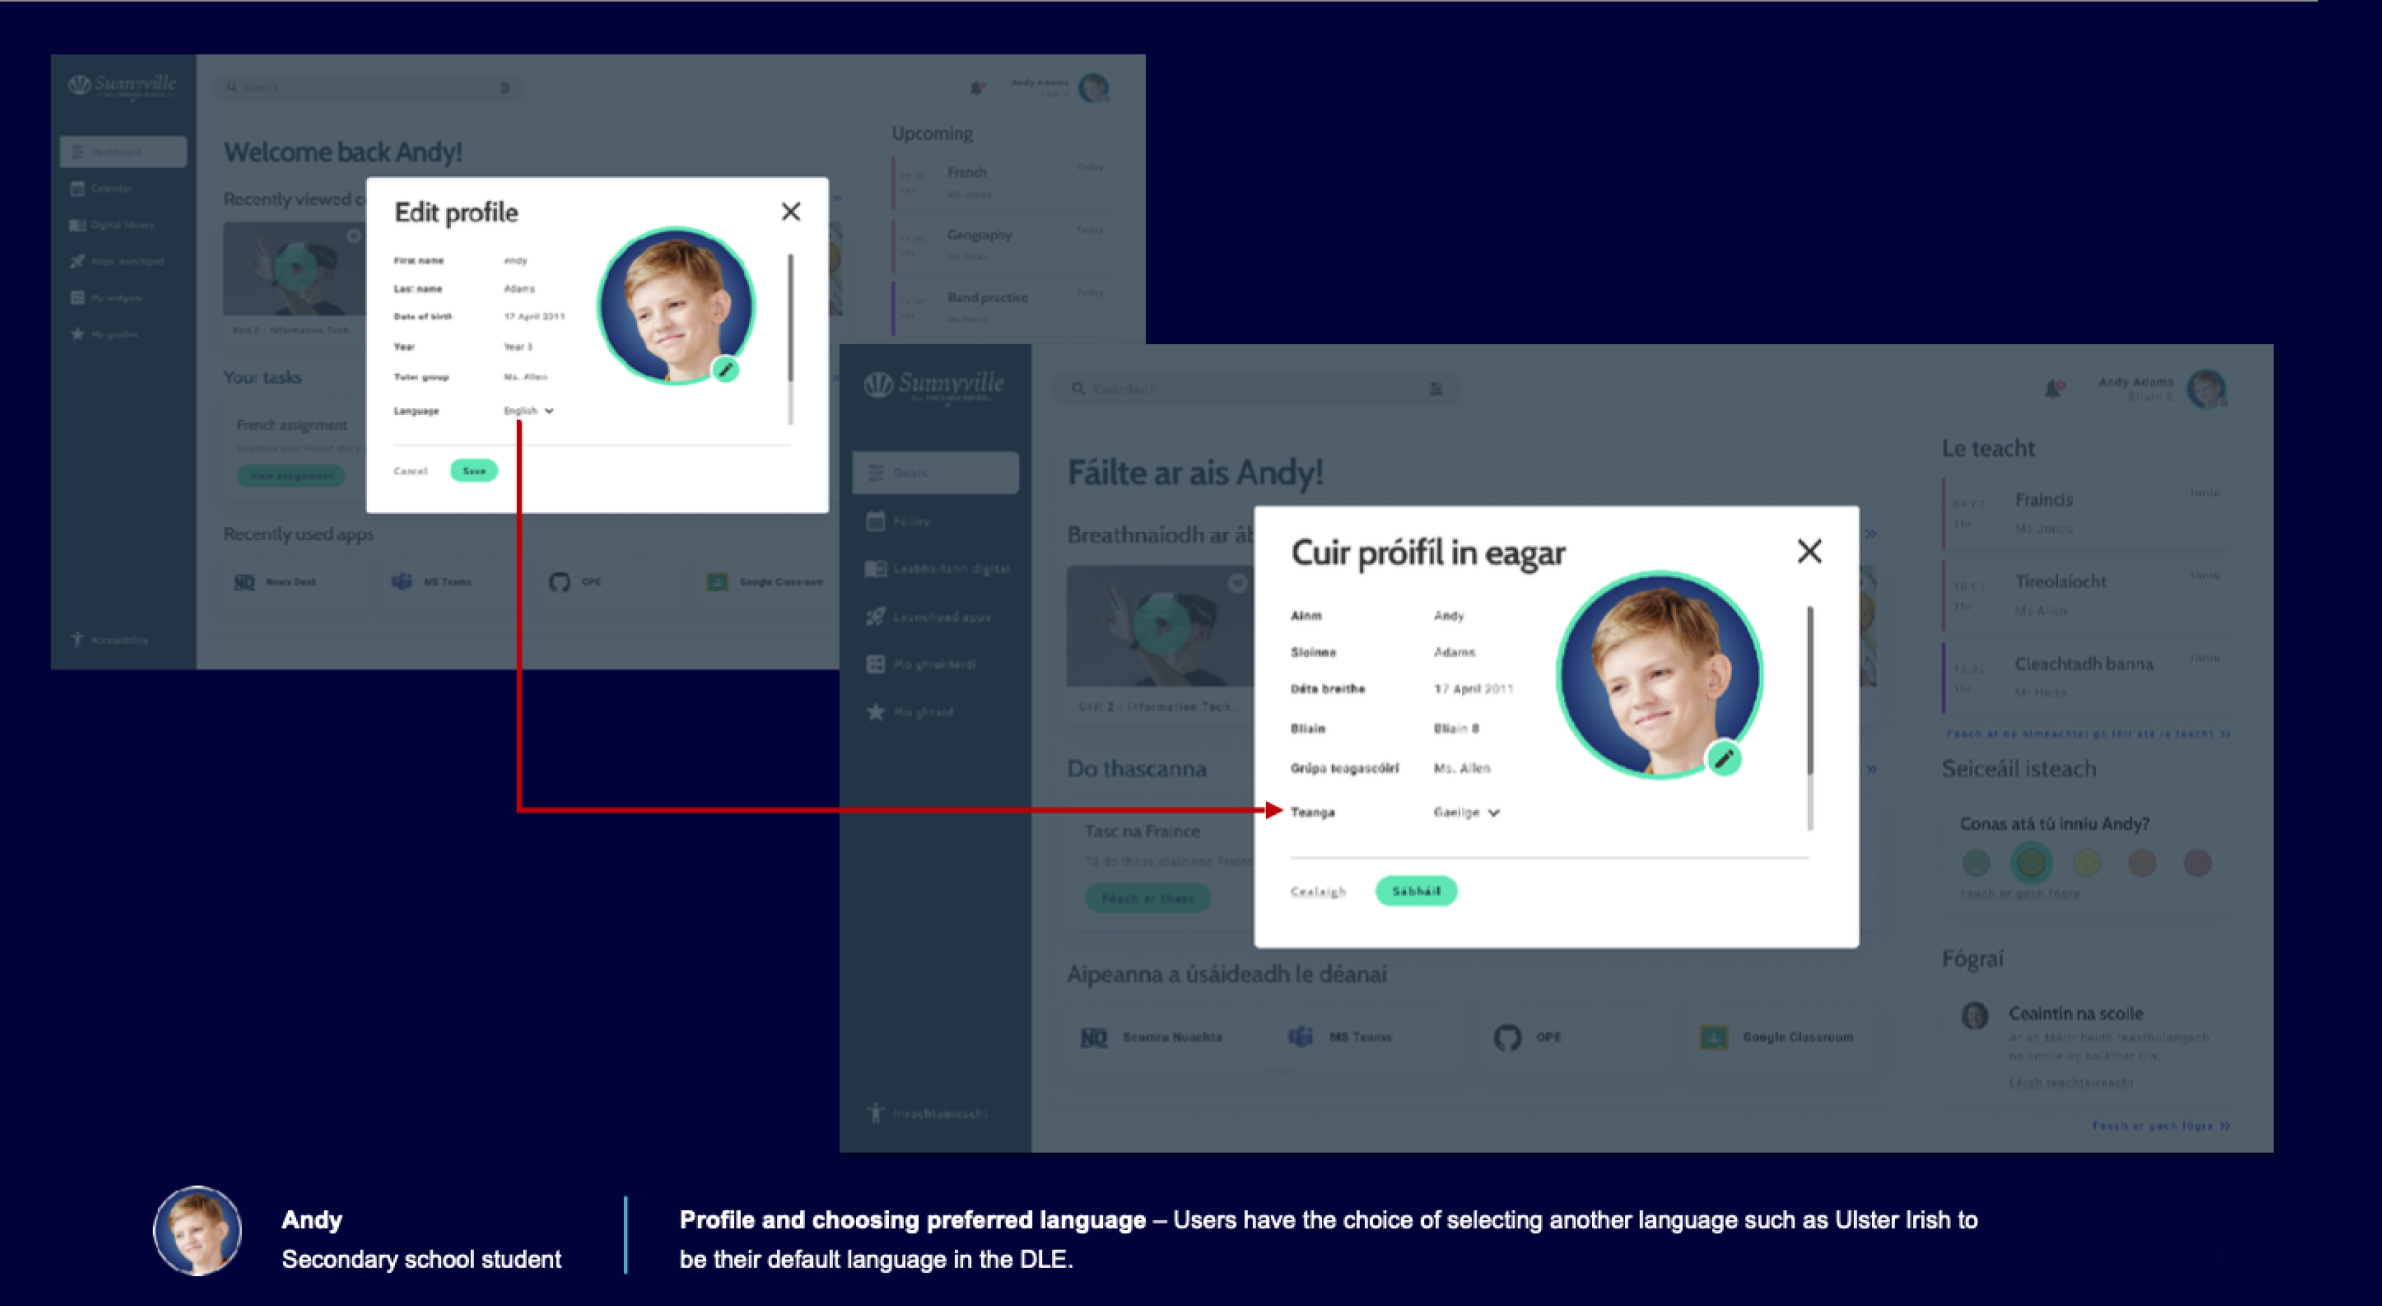Open the Tíreolaíocht event
The image size is (2382, 1306).
click(2087, 595)
